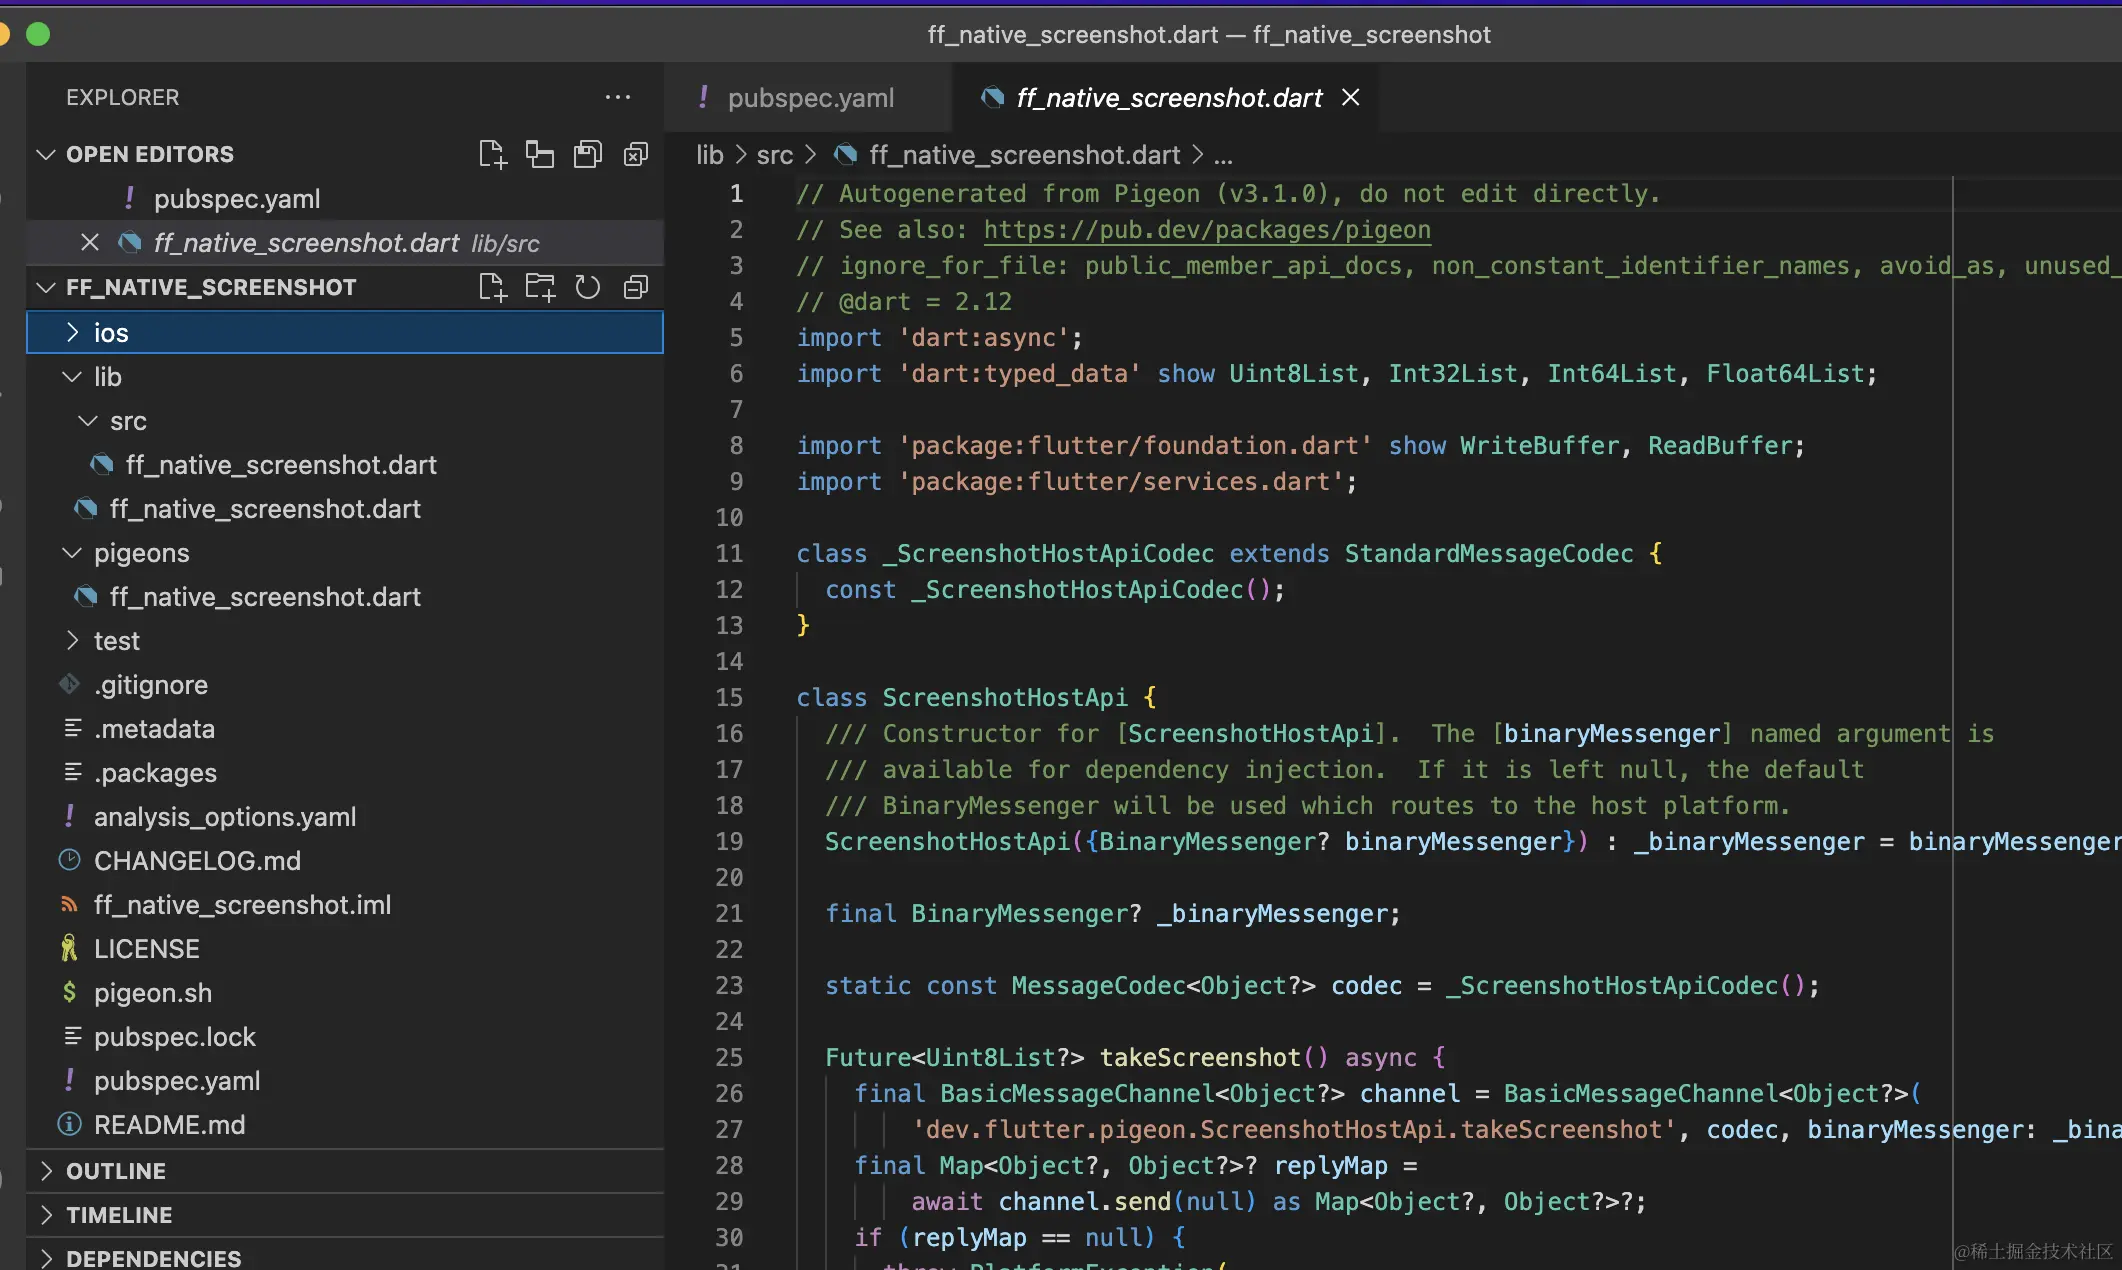
Task: Open the pub.dev pigeon package link
Action: click(x=1206, y=230)
